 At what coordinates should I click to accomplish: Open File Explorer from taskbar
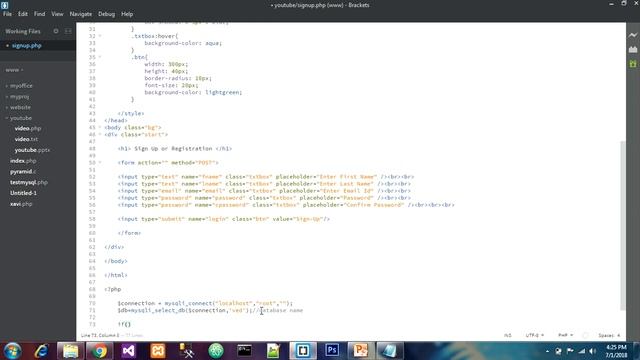(x=70, y=351)
